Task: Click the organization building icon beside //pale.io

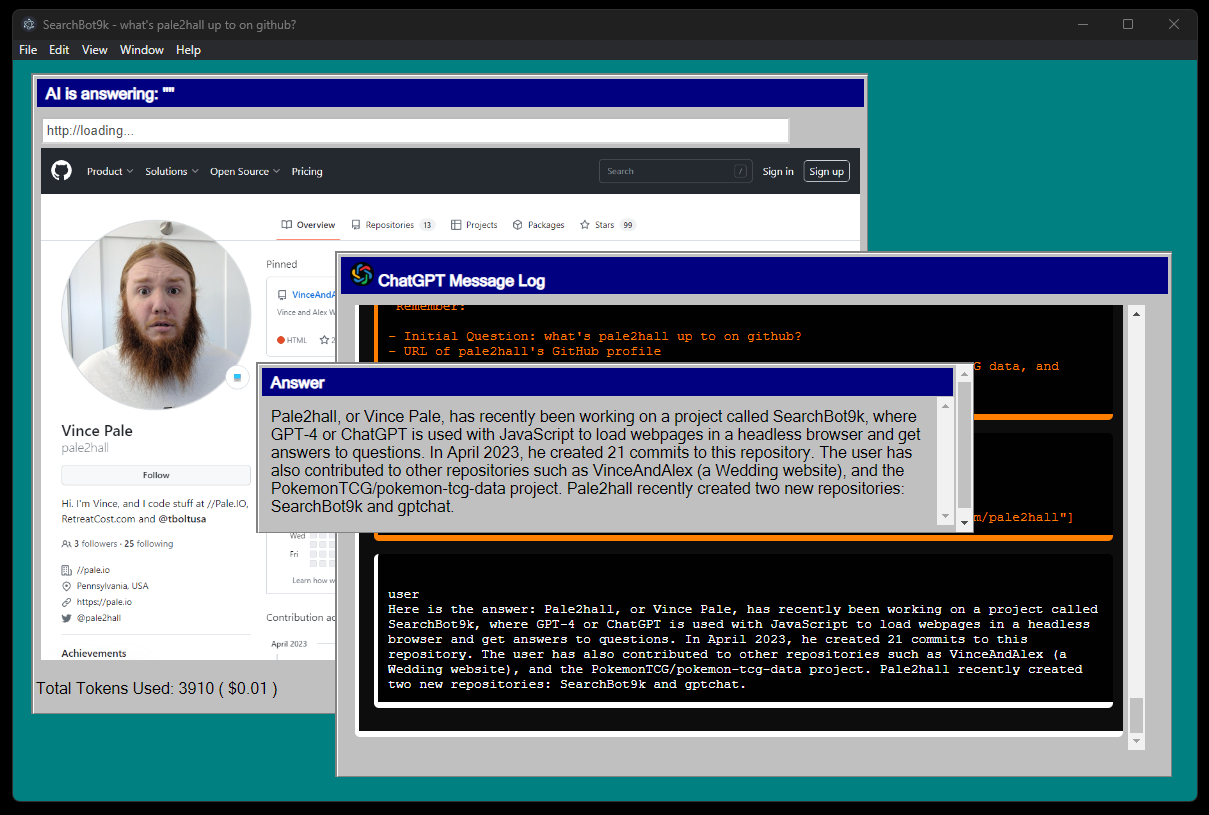Action: pos(66,570)
